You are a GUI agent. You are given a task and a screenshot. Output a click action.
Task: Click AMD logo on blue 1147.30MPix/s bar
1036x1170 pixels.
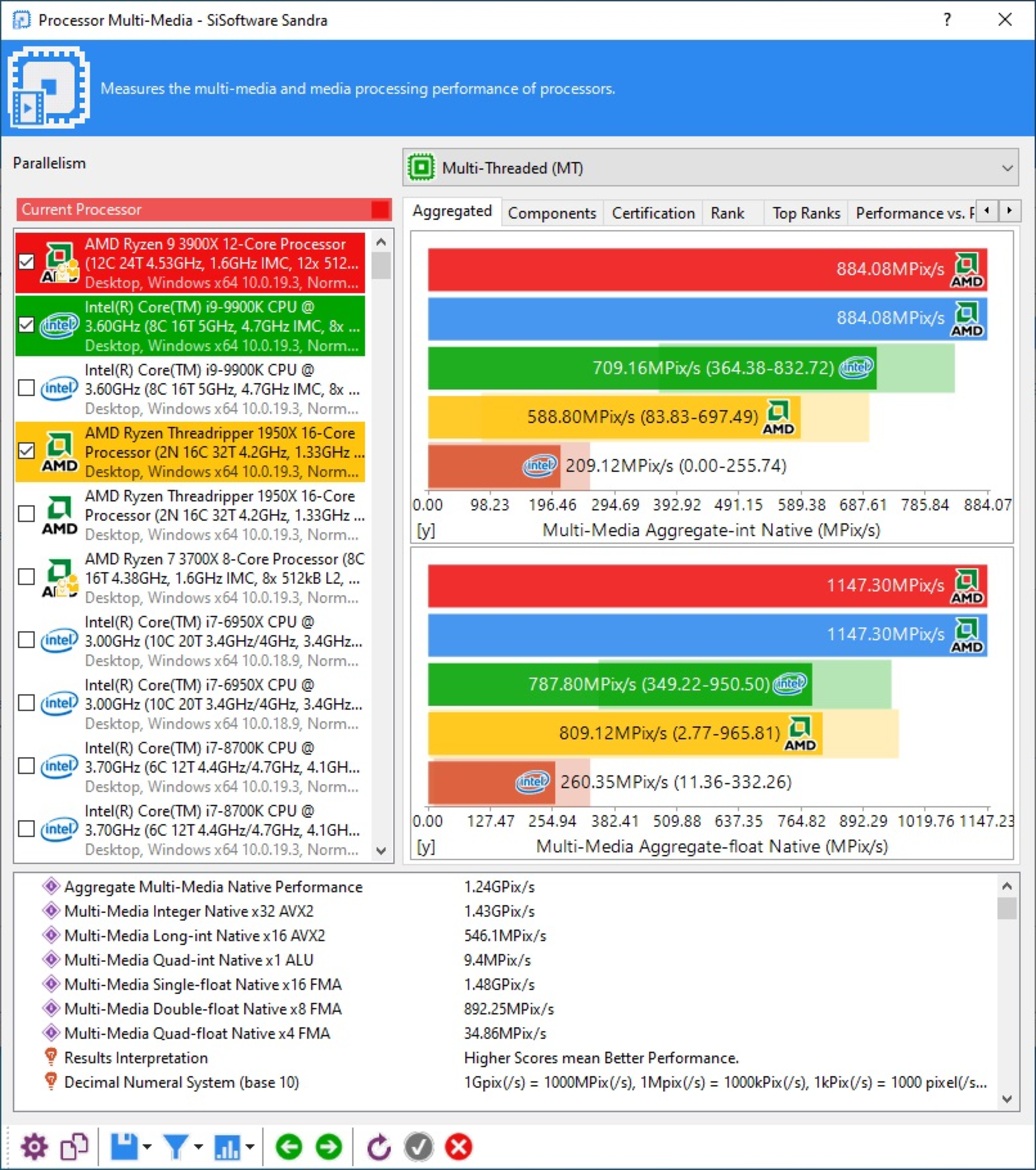967,636
